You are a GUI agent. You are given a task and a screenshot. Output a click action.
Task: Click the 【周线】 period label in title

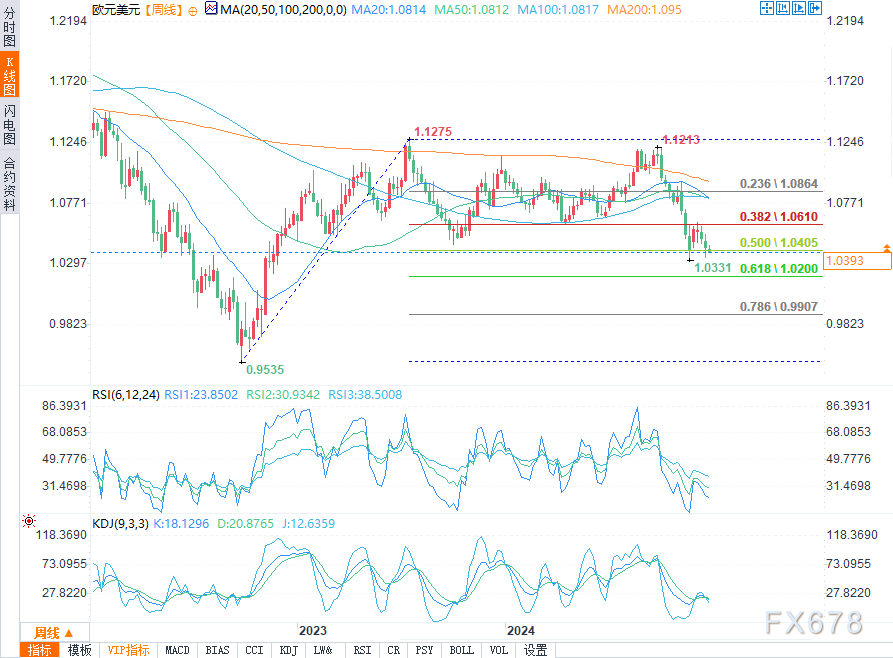pyautogui.click(x=163, y=10)
